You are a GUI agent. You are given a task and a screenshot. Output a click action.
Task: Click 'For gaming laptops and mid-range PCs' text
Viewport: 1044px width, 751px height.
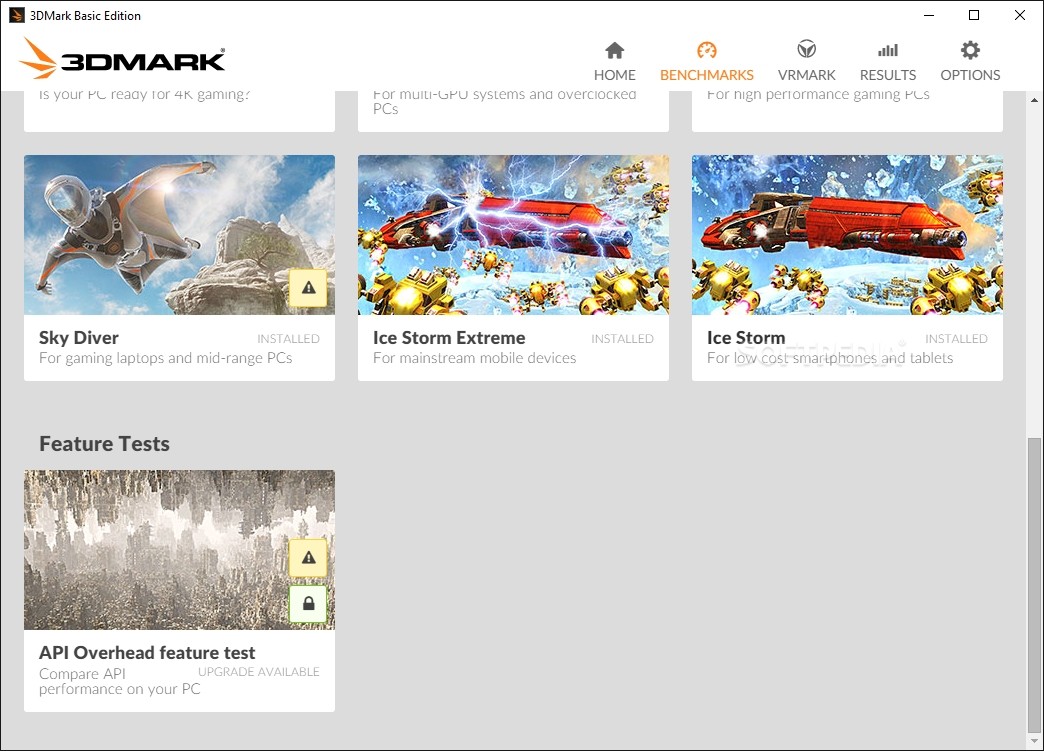click(x=166, y=358)
